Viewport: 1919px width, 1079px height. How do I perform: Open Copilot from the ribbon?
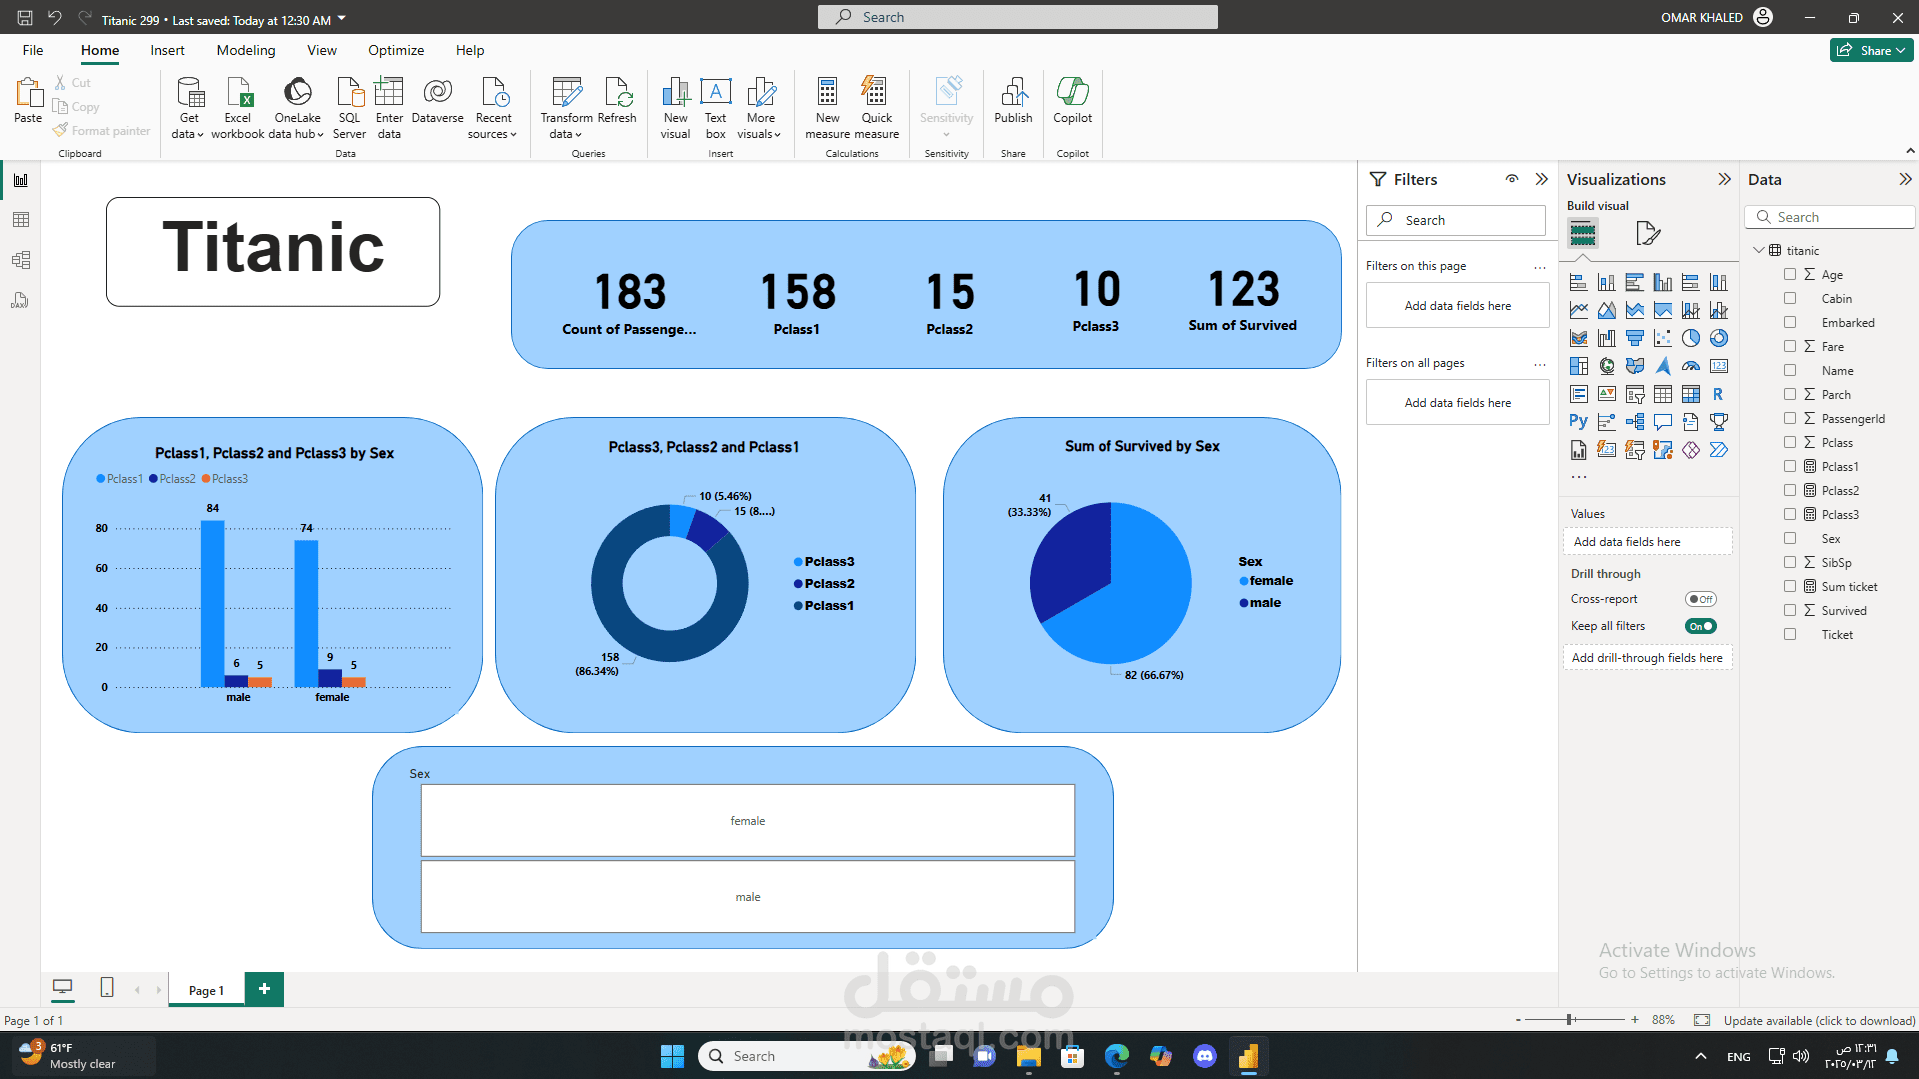pyautogui.click(x=1072, y=100)
